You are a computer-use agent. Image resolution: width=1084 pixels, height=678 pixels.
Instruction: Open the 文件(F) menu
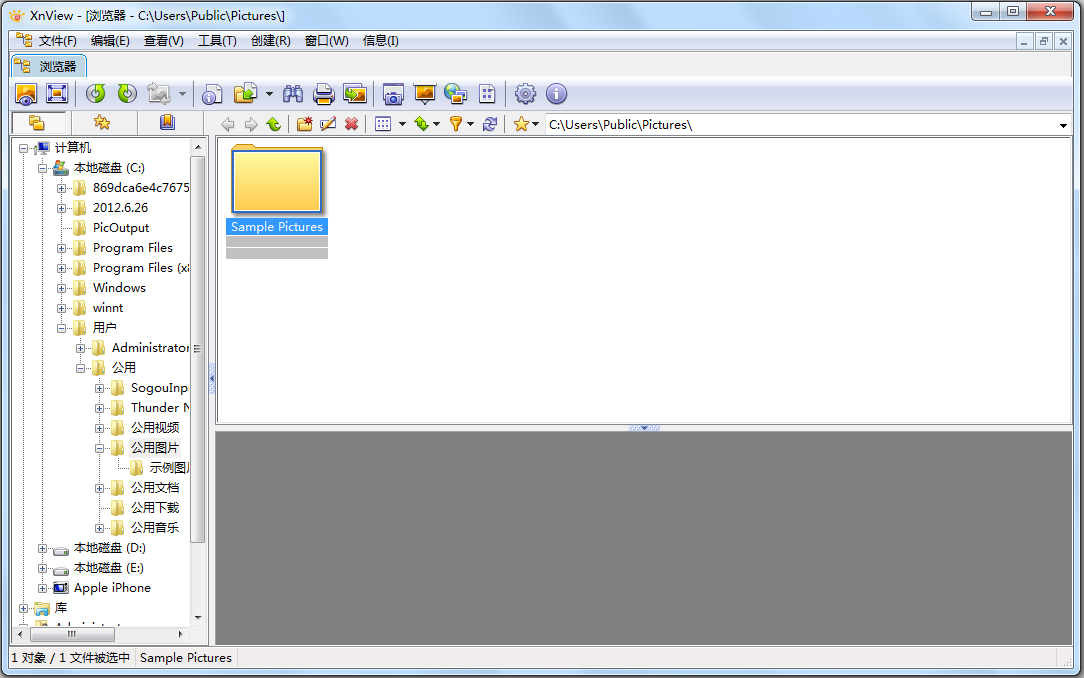point(57,41)
